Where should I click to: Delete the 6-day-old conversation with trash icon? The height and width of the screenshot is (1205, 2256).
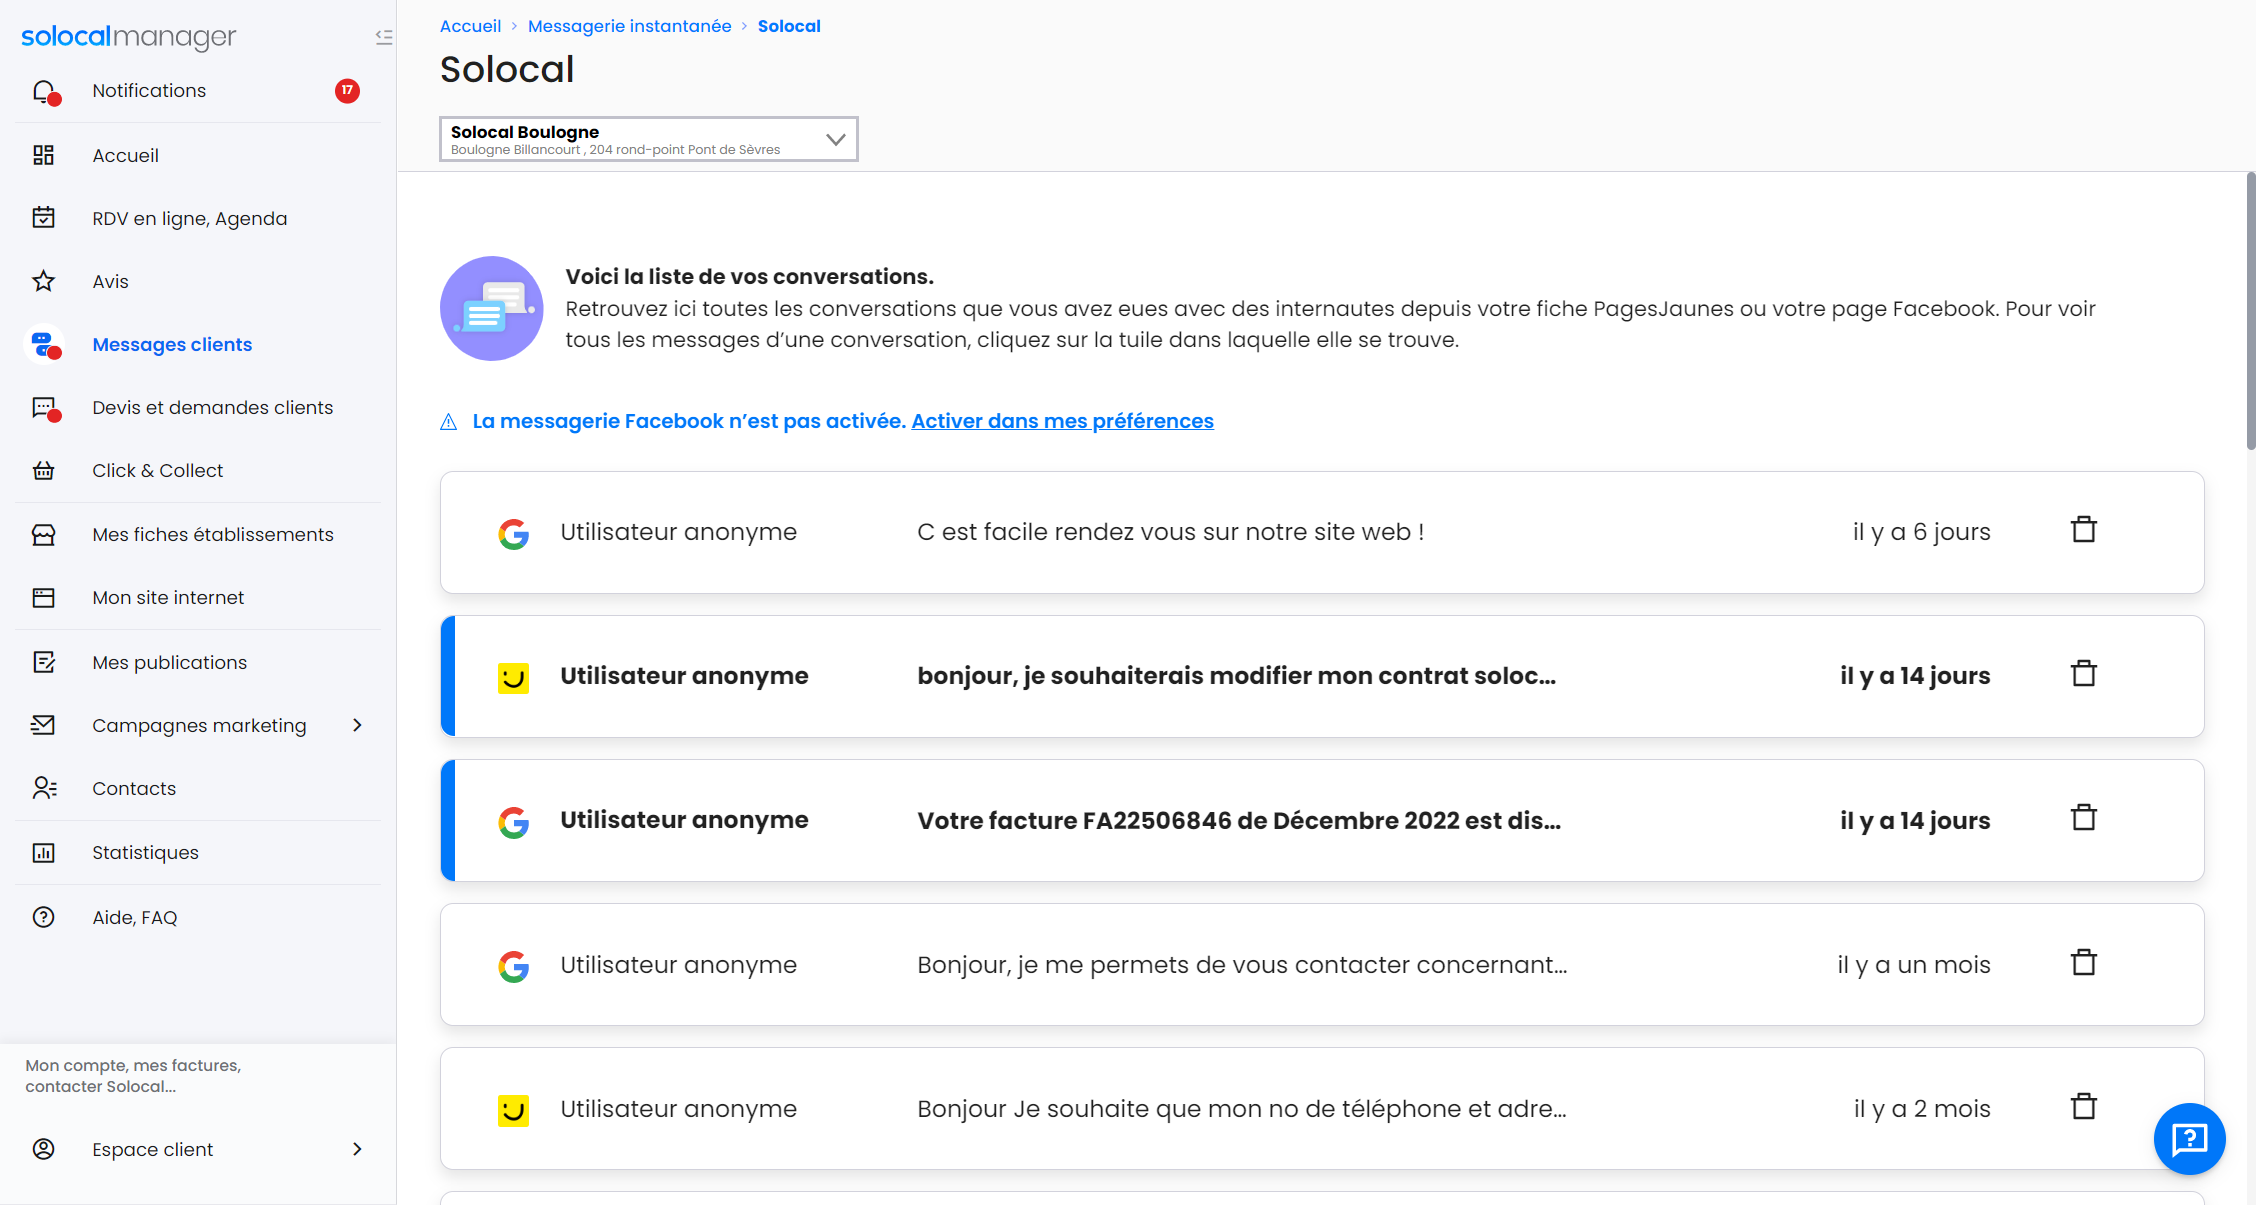click(2084, 529)
